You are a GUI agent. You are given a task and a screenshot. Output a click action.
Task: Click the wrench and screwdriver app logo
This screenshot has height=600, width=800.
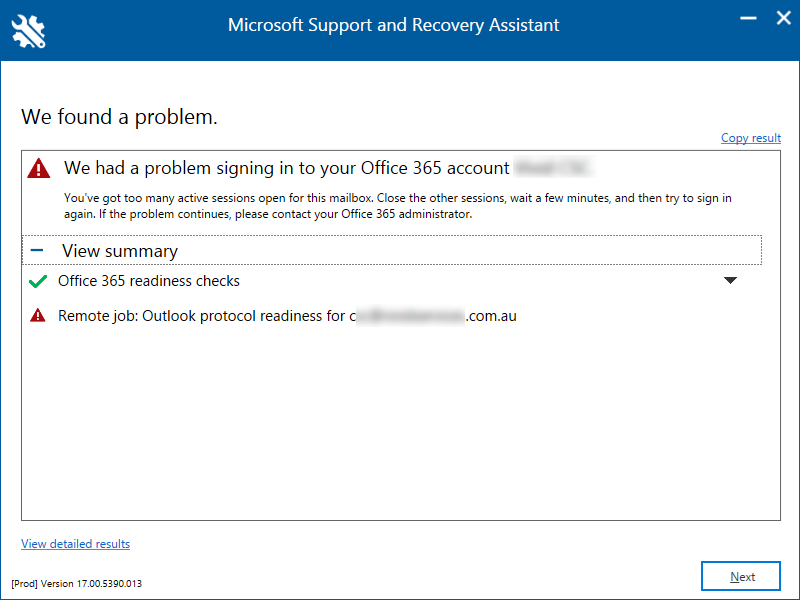pos(29,32)
